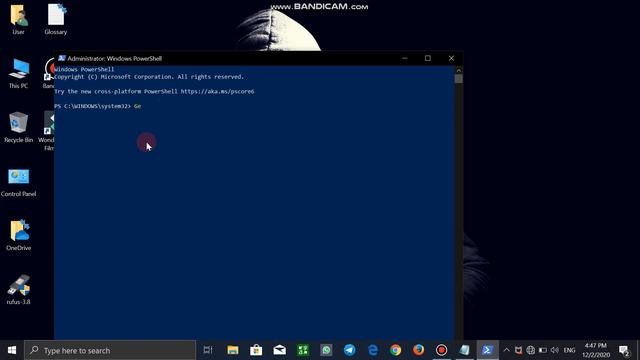Select the rufus-3.8 desktop icon

pyautogui.click(x=18, y=290)
